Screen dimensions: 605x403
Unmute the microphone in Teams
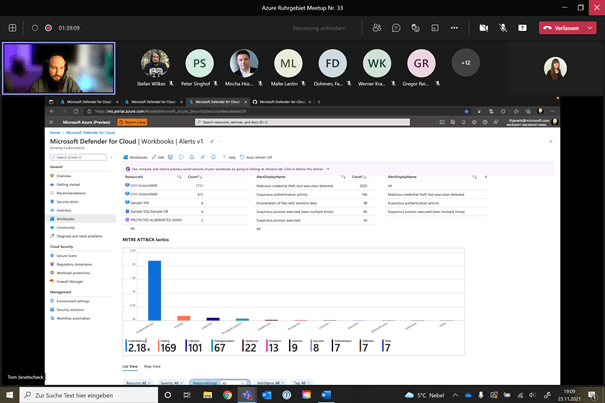click(x=503, y=28)
